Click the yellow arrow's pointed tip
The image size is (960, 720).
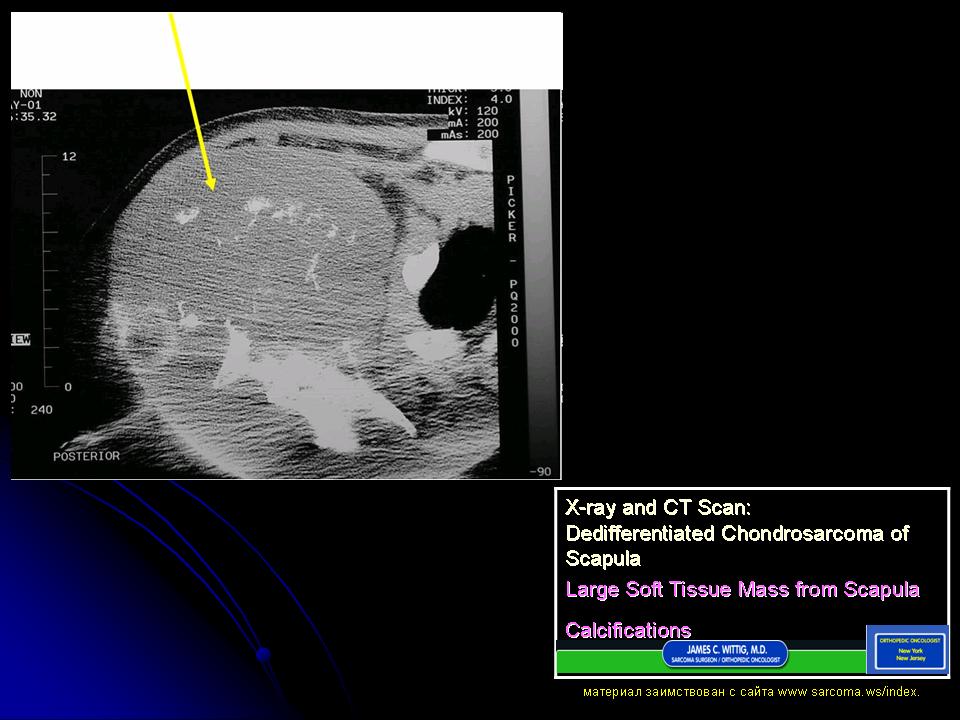(212, 187)
